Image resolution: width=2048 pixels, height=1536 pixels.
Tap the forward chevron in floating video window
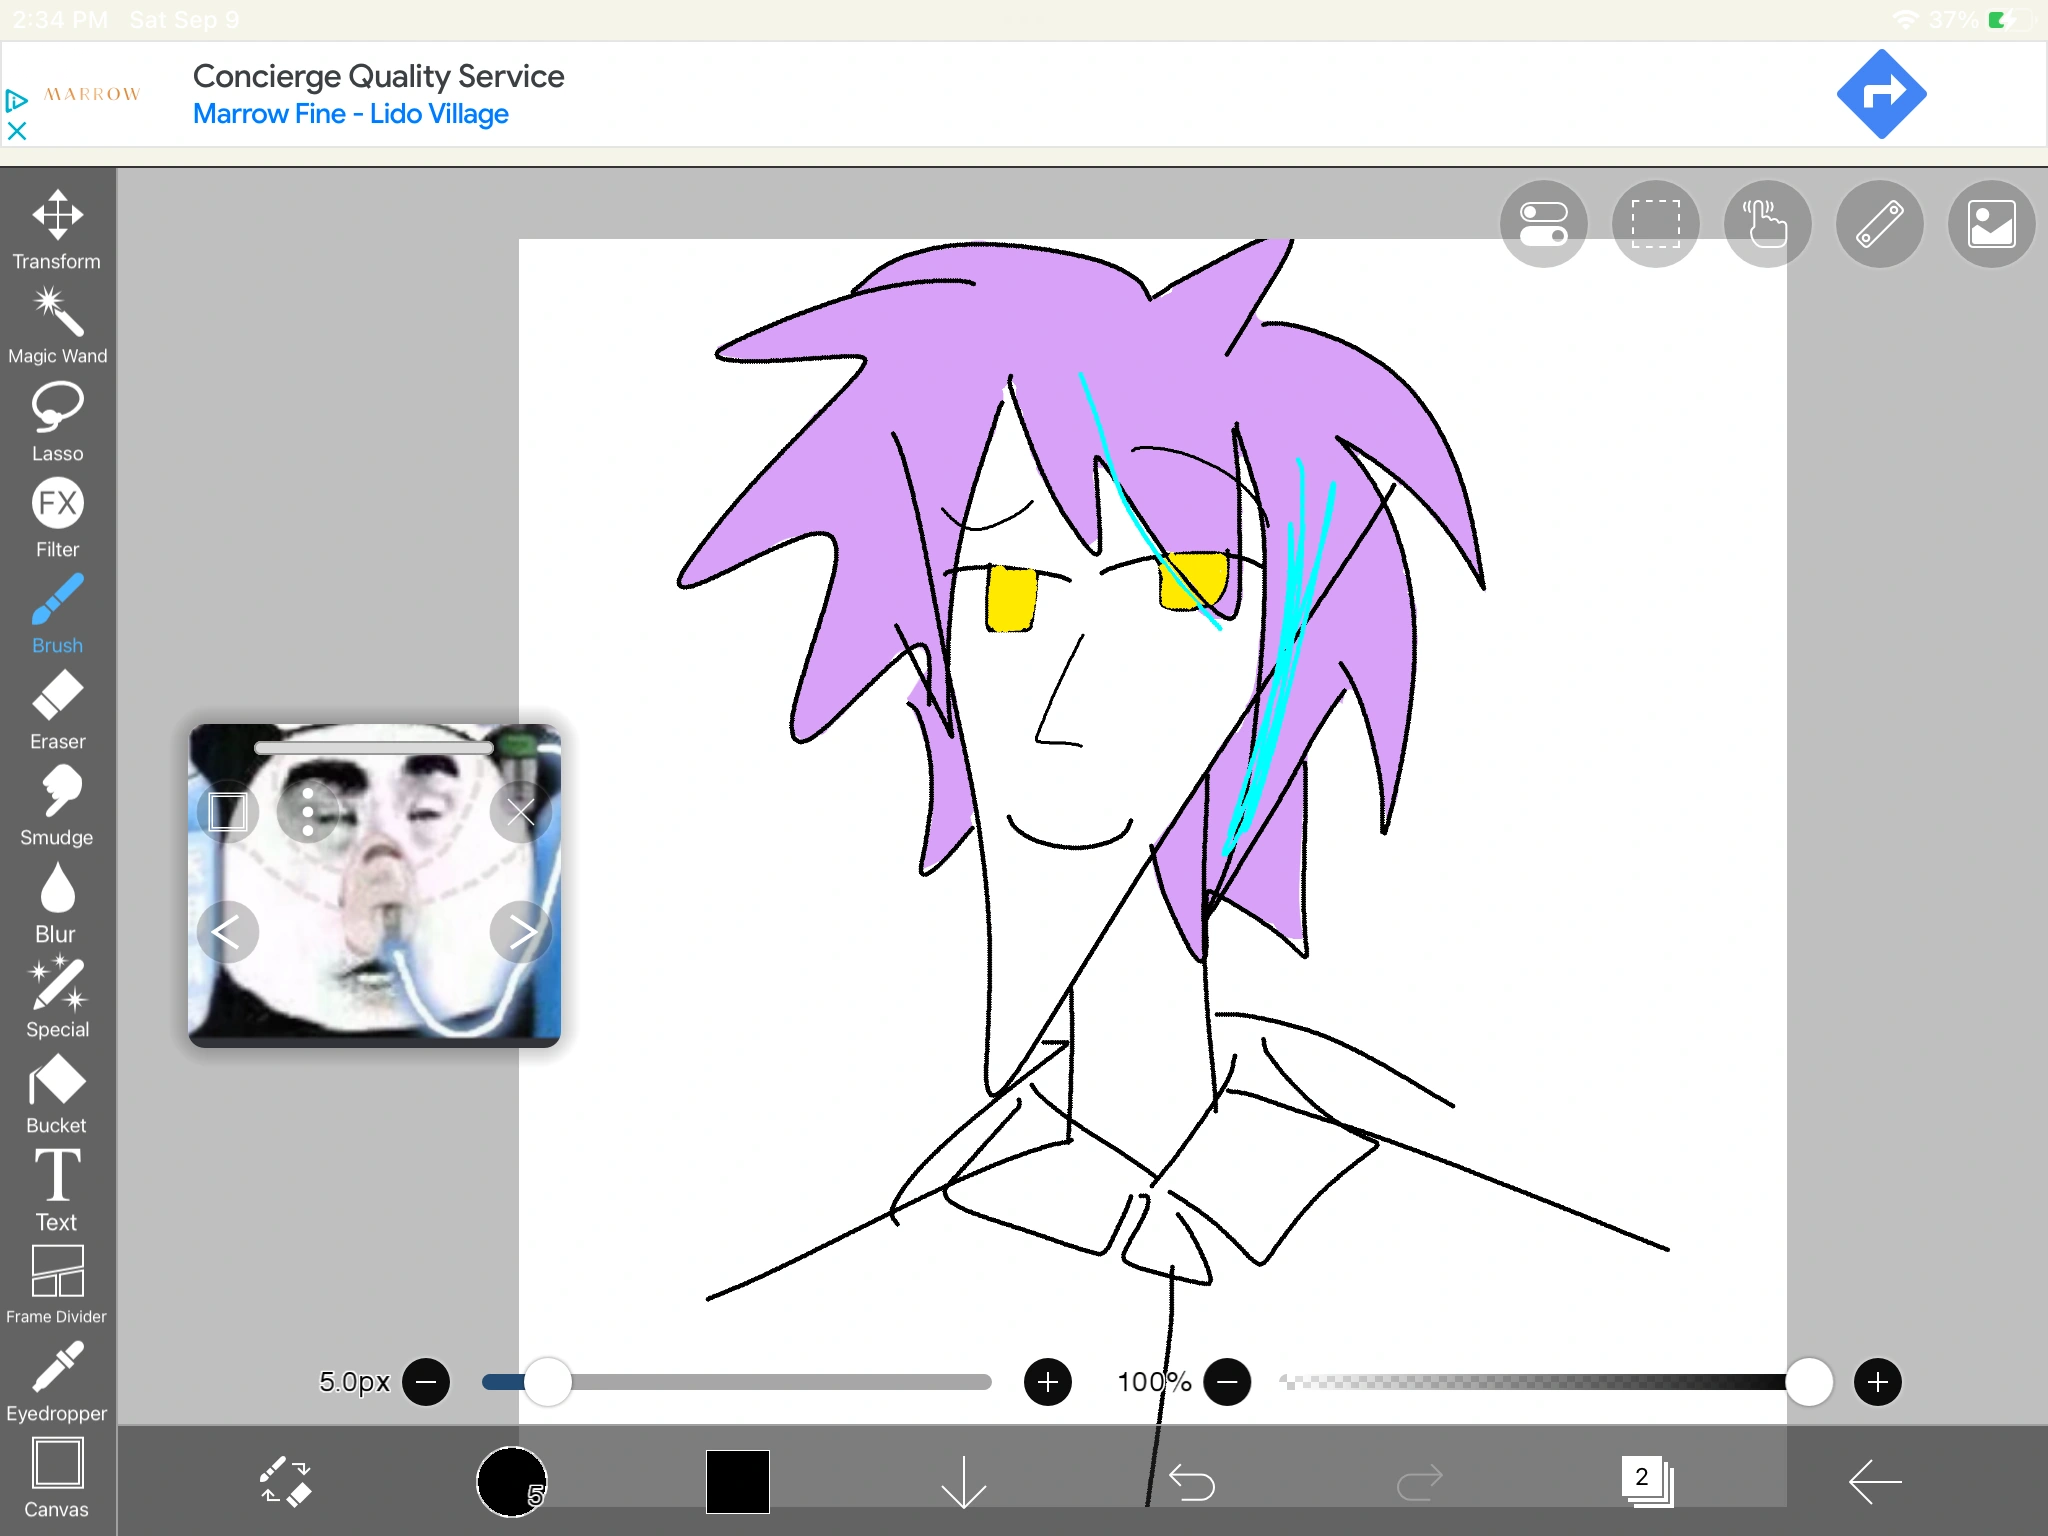click(520, 931)
